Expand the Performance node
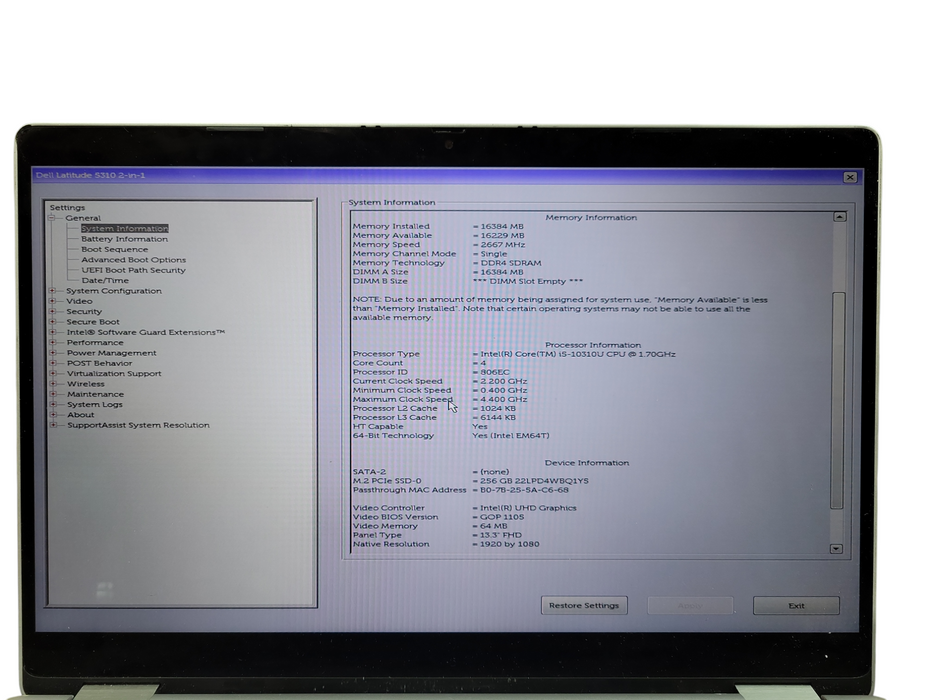 pos(52,342)
